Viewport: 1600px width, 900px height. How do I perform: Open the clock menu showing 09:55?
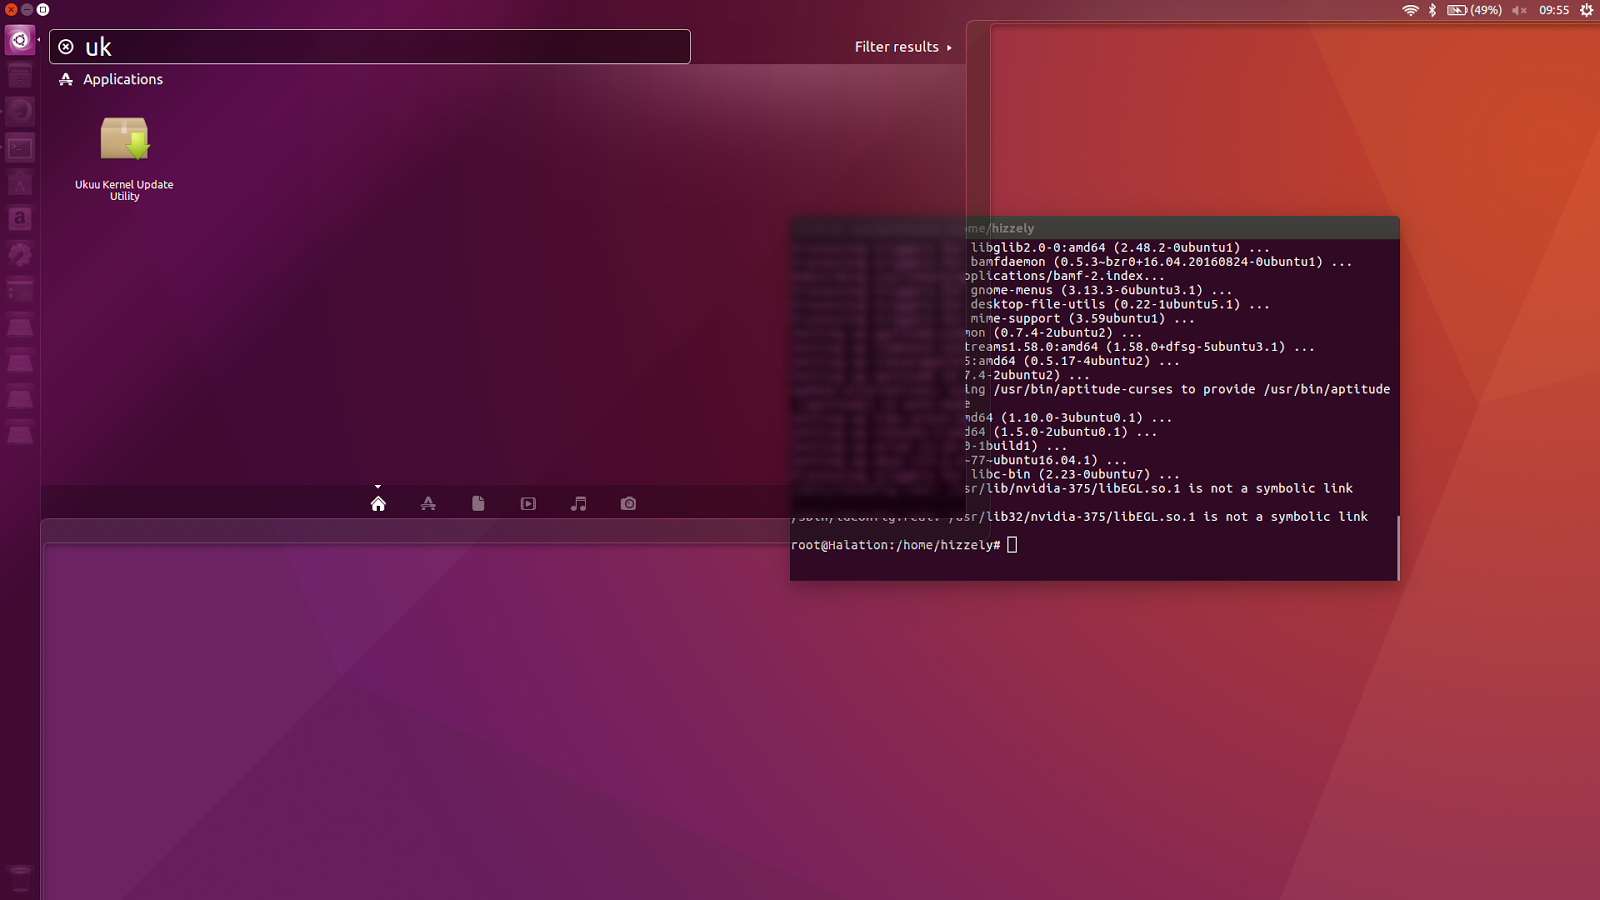(1554, 10)
